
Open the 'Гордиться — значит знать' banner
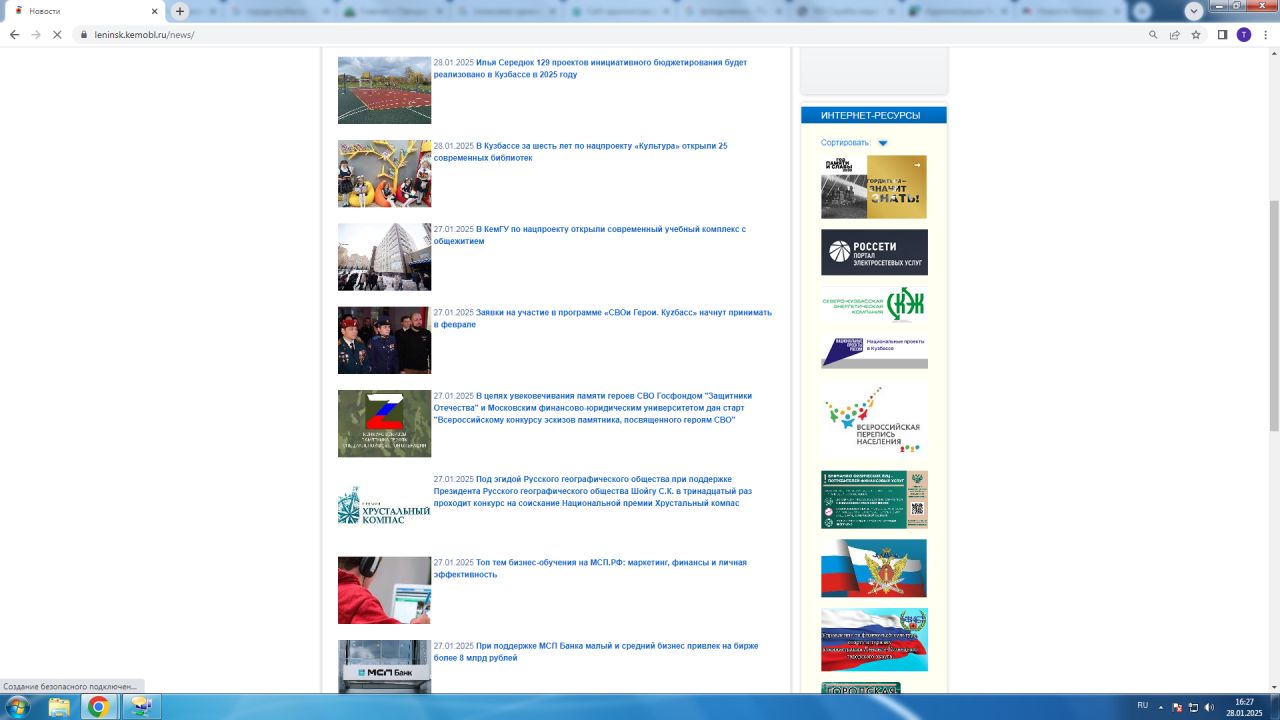[x=874, y=187]
